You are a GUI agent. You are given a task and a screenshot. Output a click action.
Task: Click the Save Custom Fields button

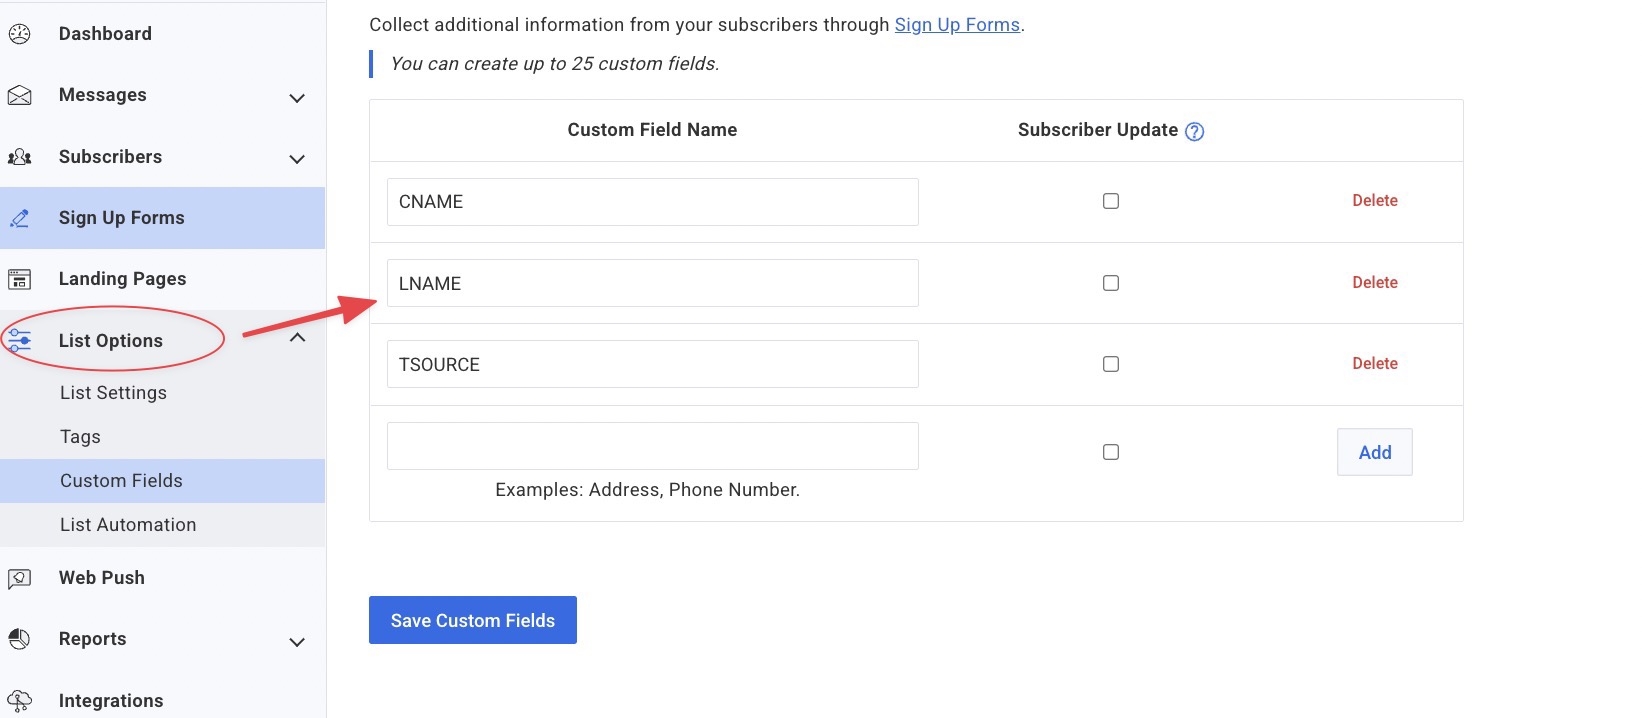(473, 620)
